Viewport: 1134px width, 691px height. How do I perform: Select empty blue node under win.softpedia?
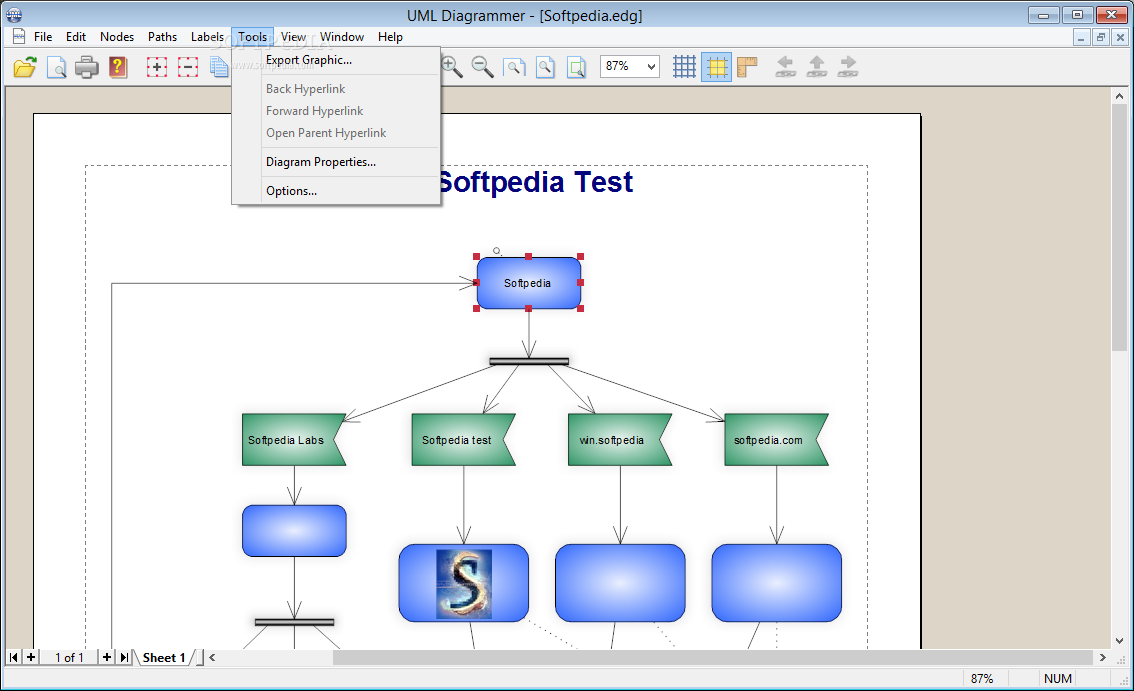pyautogui.click(x=620, y=583)
